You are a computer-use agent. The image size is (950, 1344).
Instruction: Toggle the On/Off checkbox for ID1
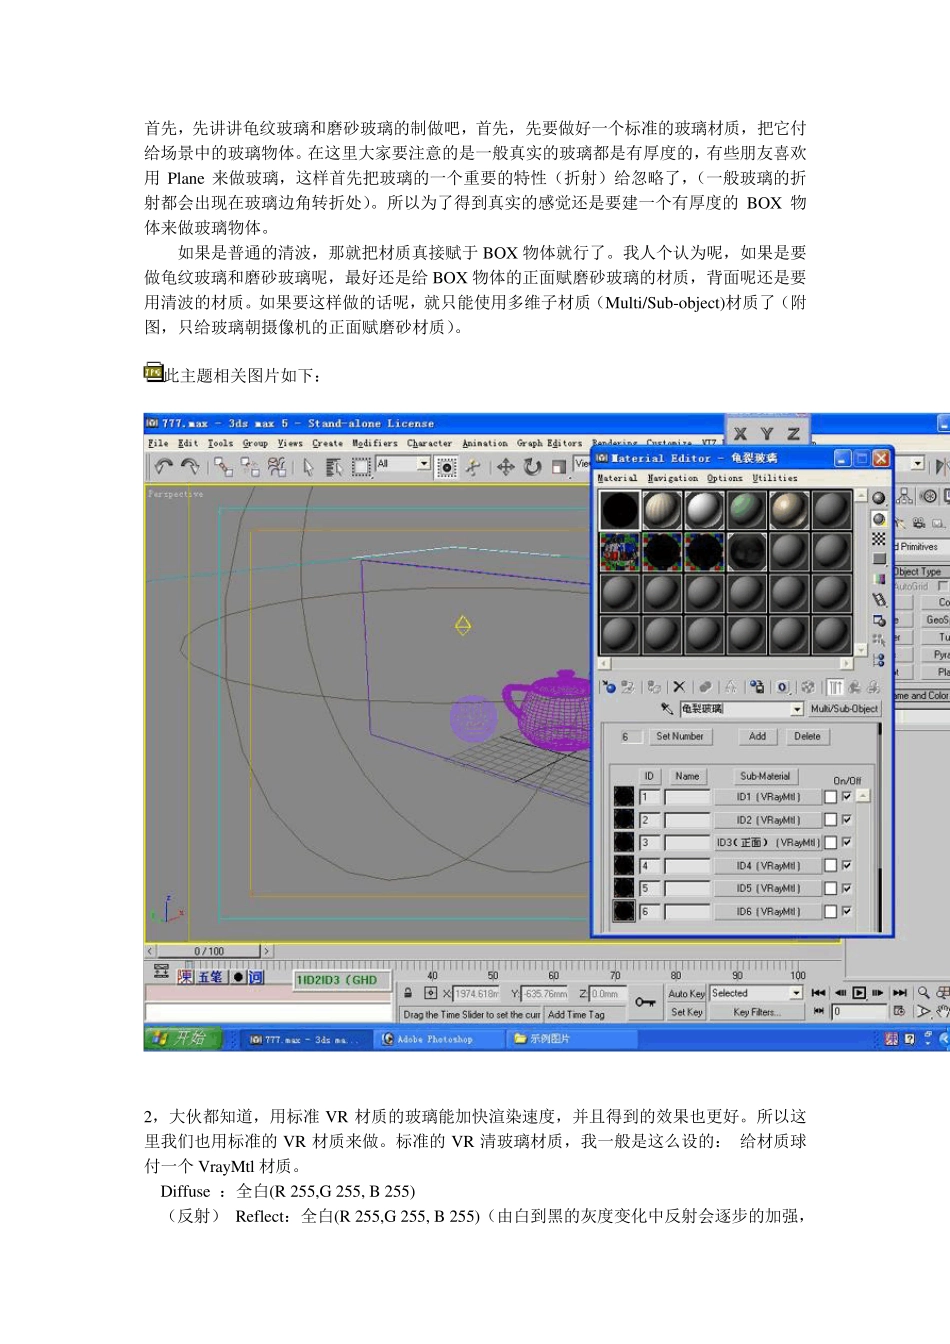click(847, 797)
